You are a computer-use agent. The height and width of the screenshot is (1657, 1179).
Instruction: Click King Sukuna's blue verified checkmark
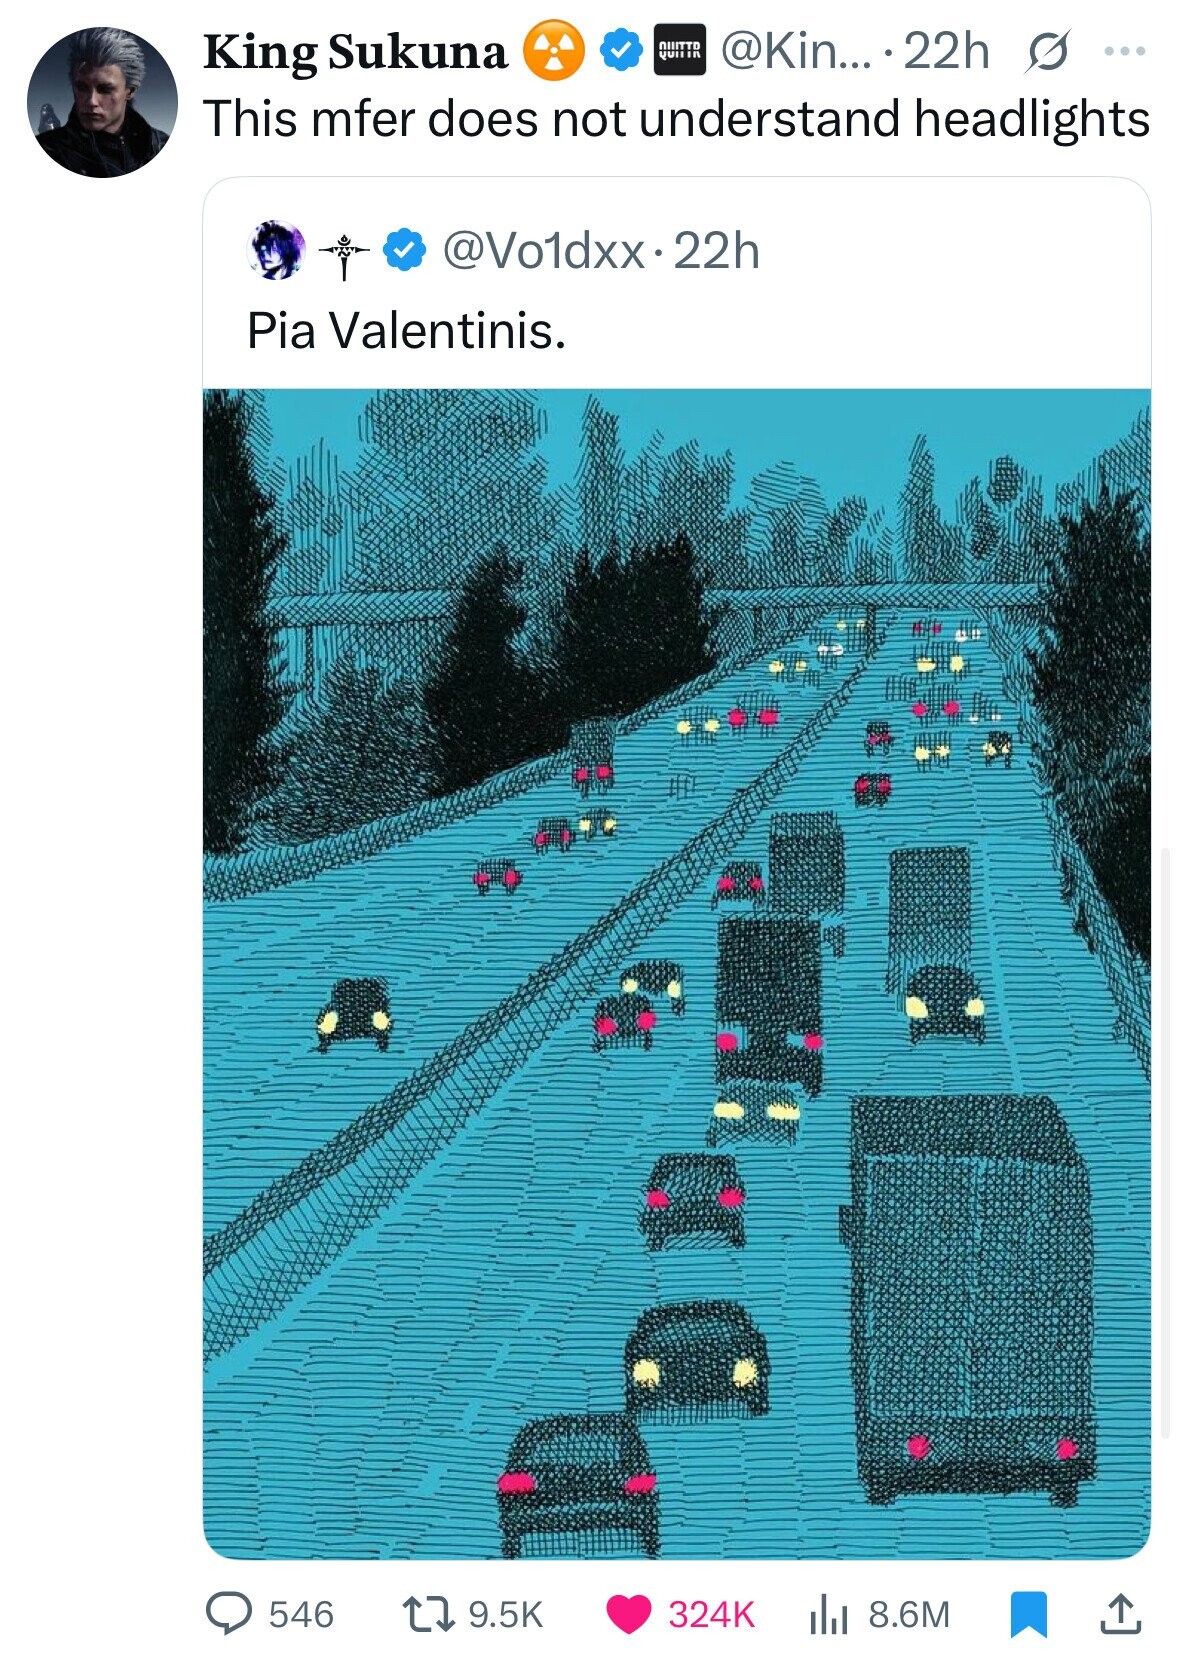(x=621, y=52)
